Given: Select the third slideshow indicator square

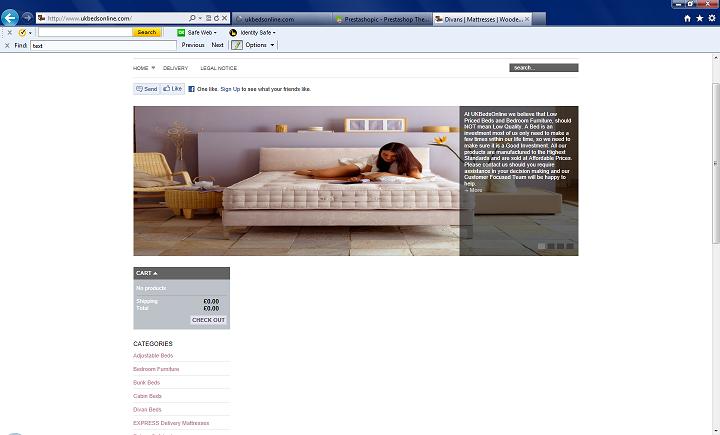Looking at the screenshot, I should click(560, 246).
